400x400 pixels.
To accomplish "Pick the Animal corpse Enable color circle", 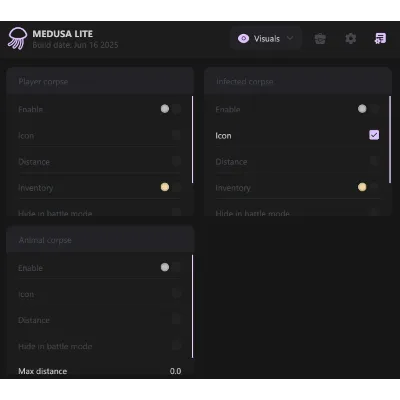I will click(x=165, y=267).
